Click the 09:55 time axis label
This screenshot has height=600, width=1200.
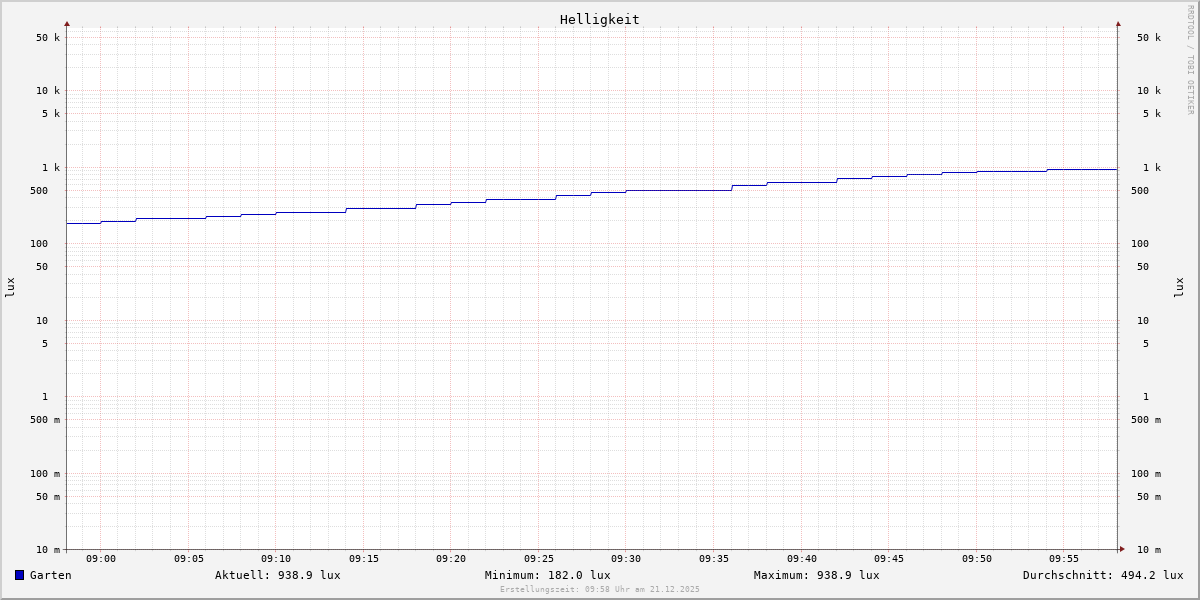point(1064,559)
